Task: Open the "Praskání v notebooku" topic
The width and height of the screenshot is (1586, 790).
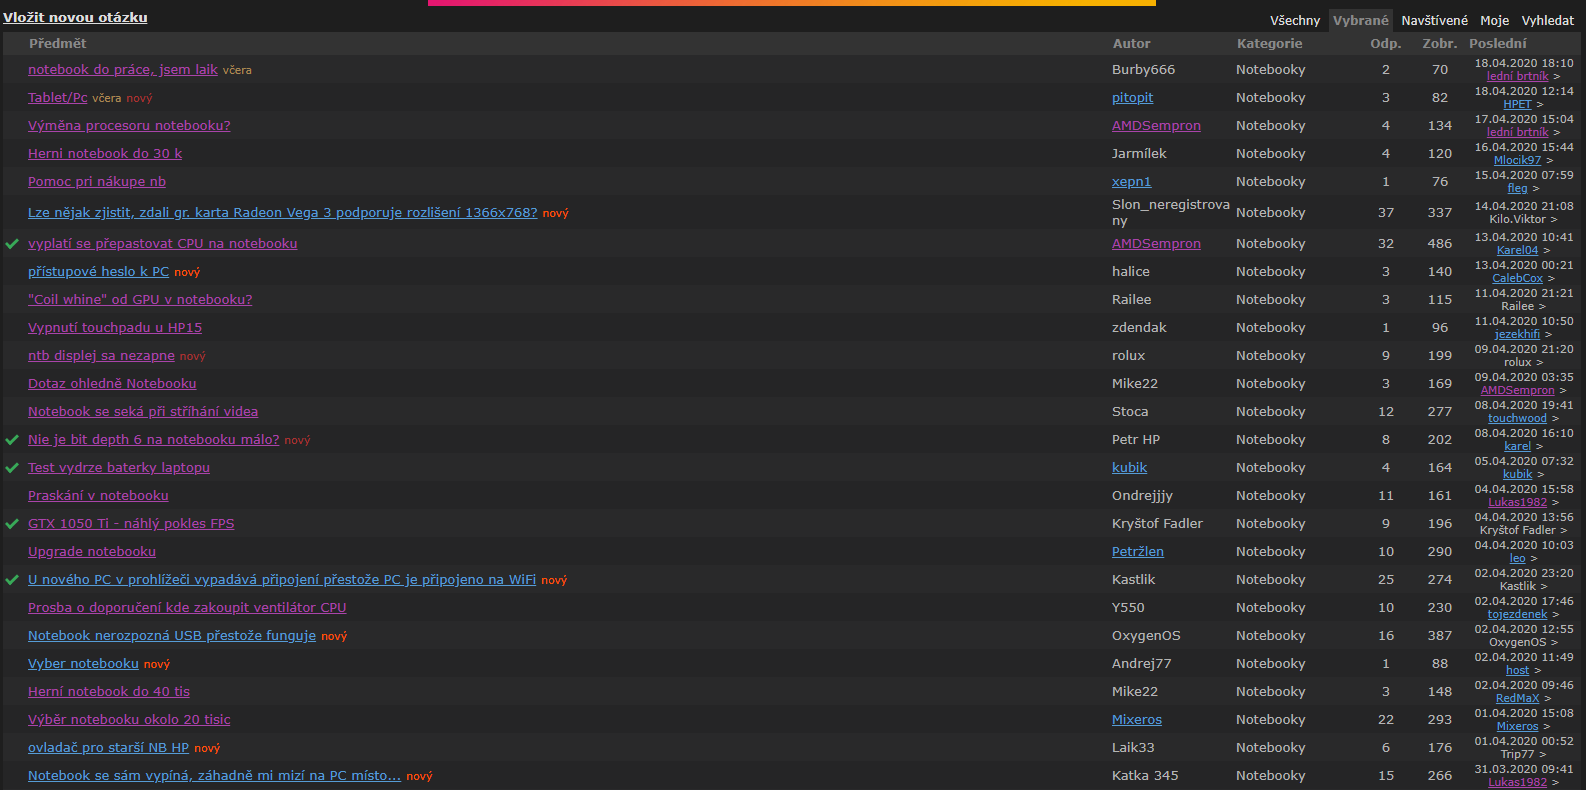Action: [98, 496]
